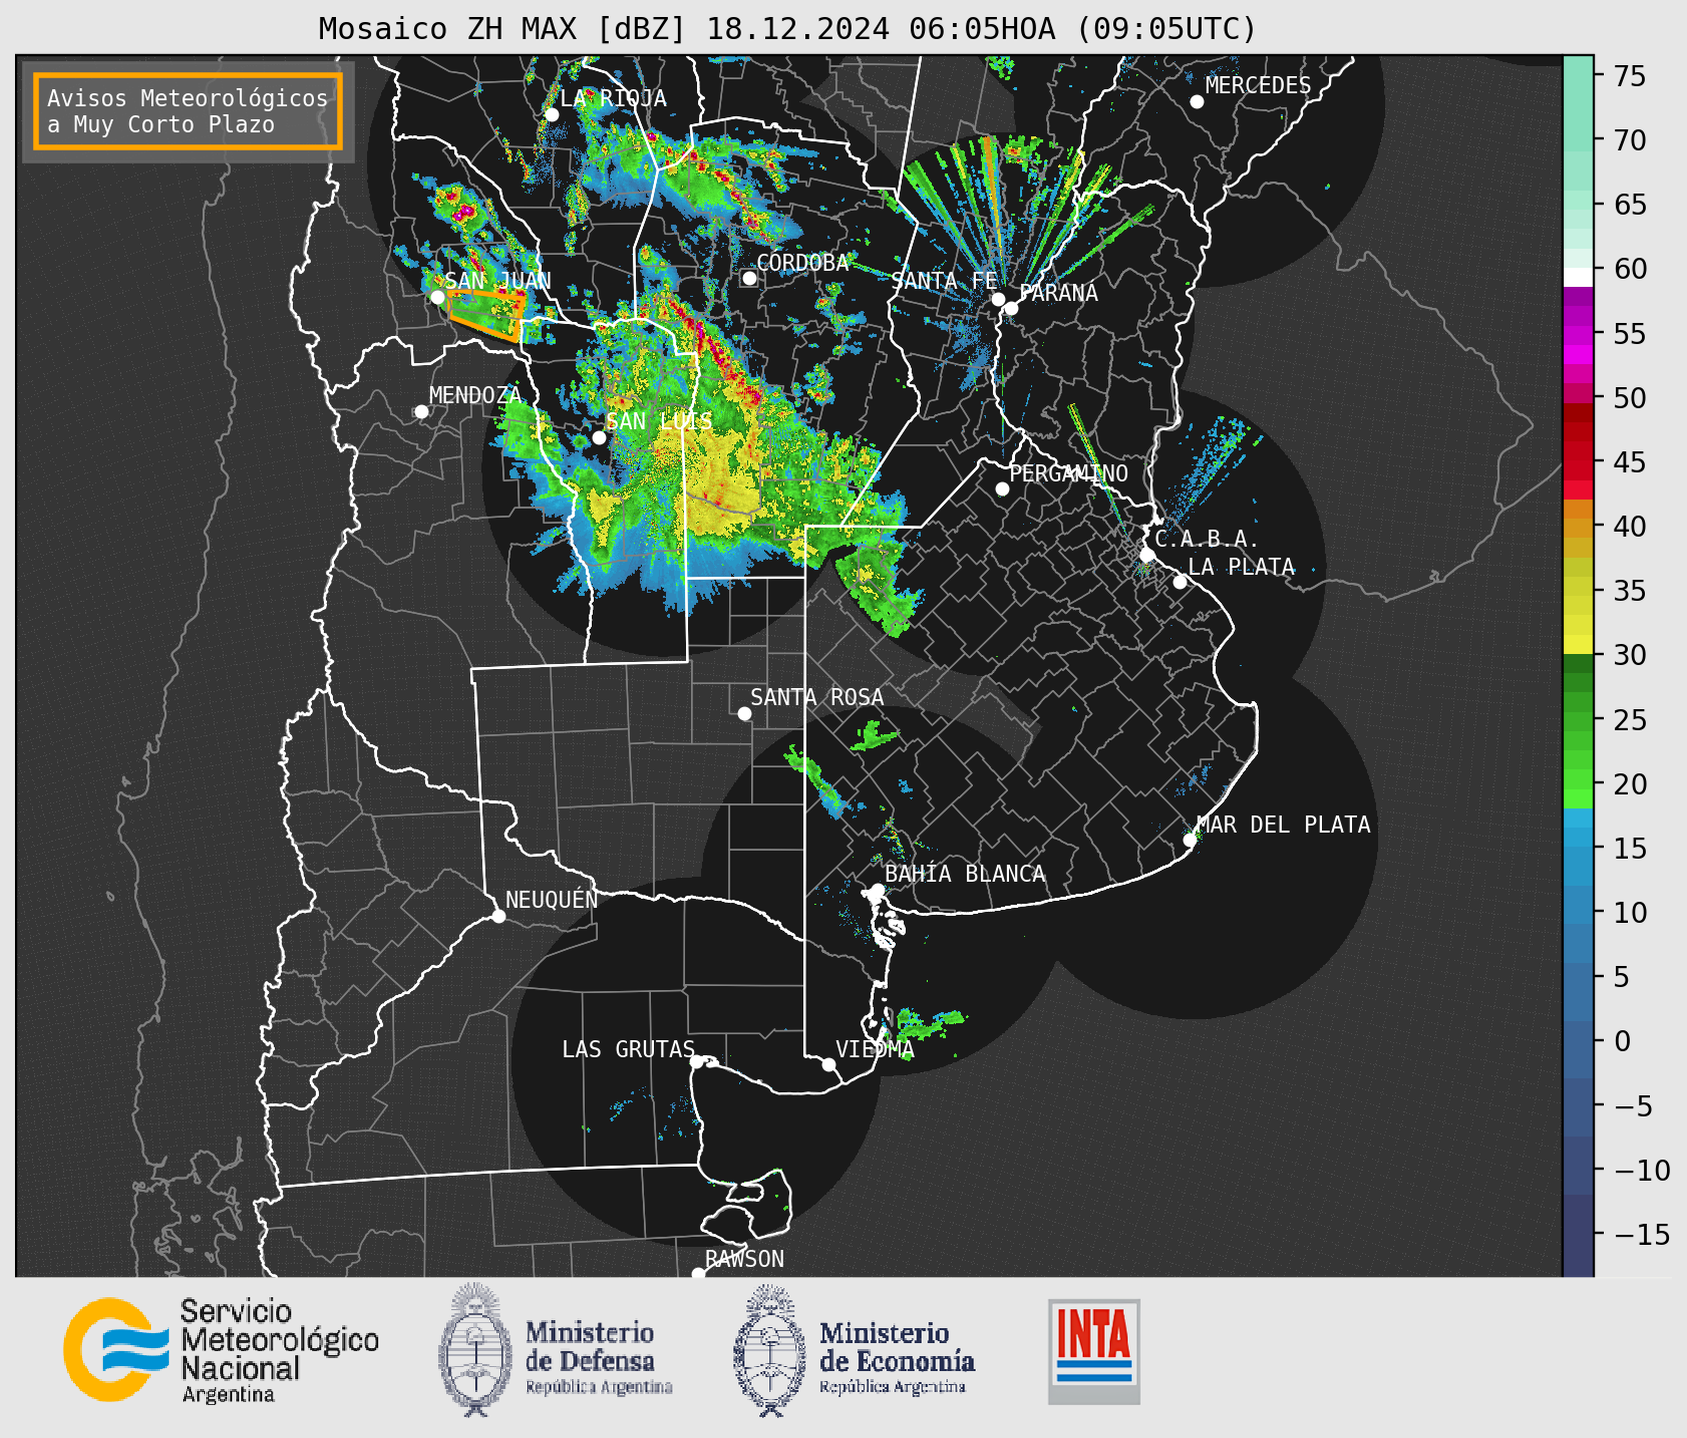Click the MAR DEL PLATA label text

coord(1284,825)
